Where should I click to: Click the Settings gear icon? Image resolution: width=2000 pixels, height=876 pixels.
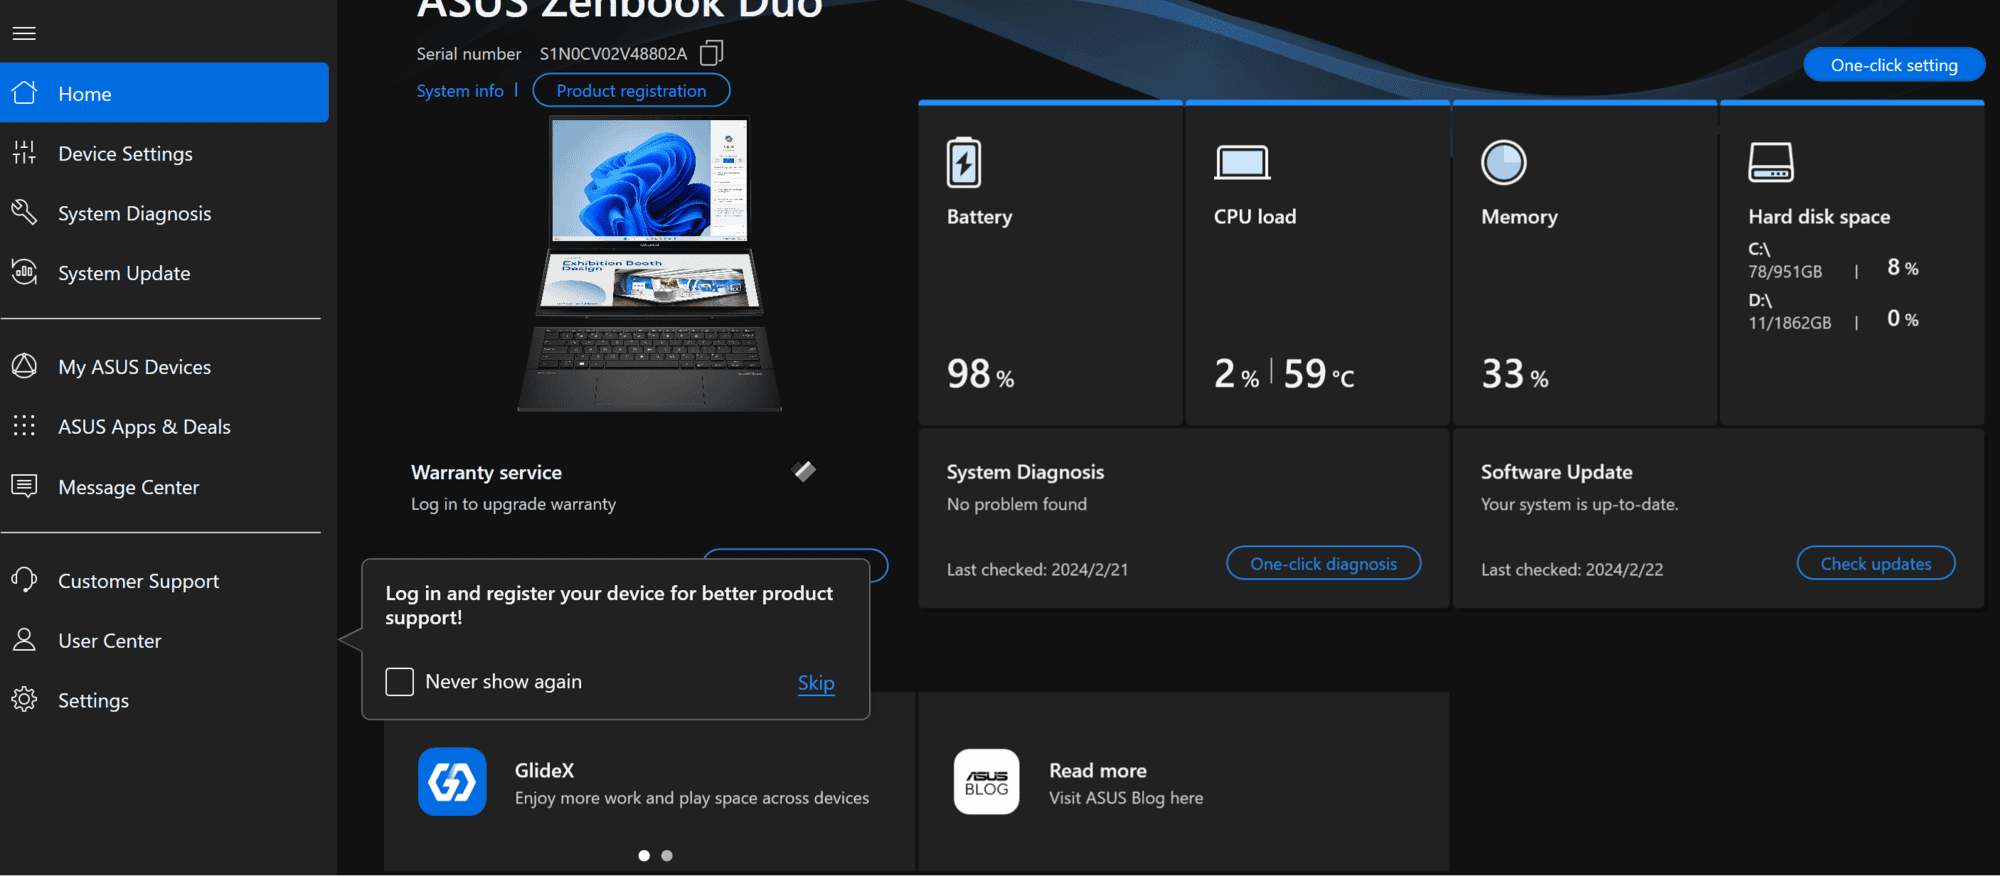[x=24, y=699]
